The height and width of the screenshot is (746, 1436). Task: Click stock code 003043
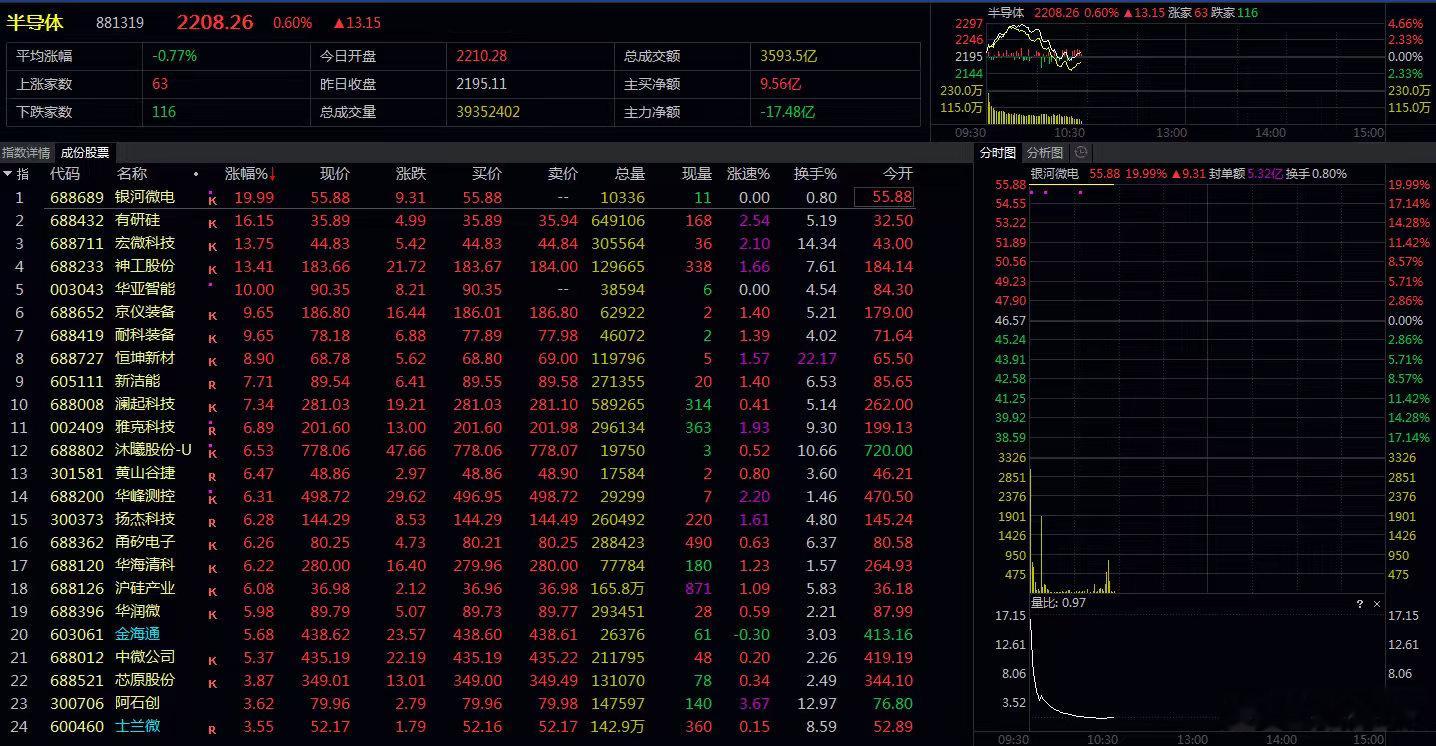pos(77,289)
